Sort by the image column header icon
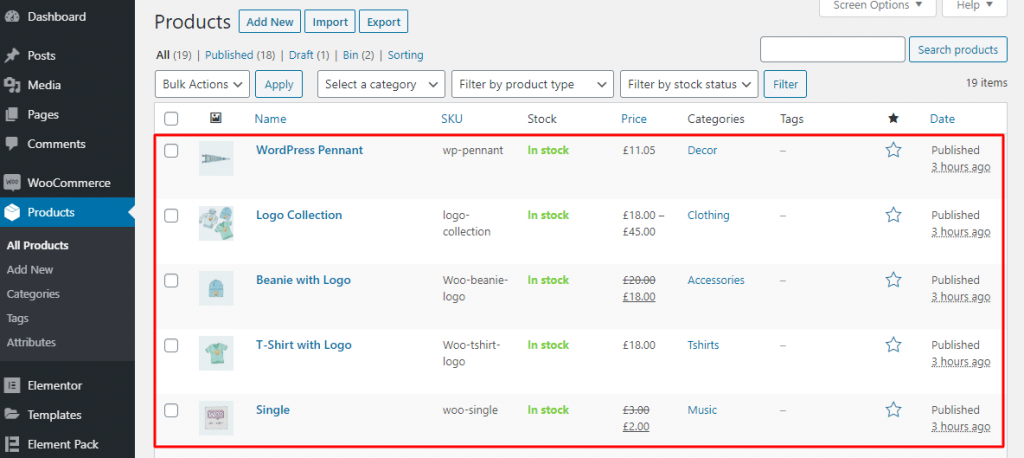This screenshot has width=1024, height=458. (x=215, y=119)
